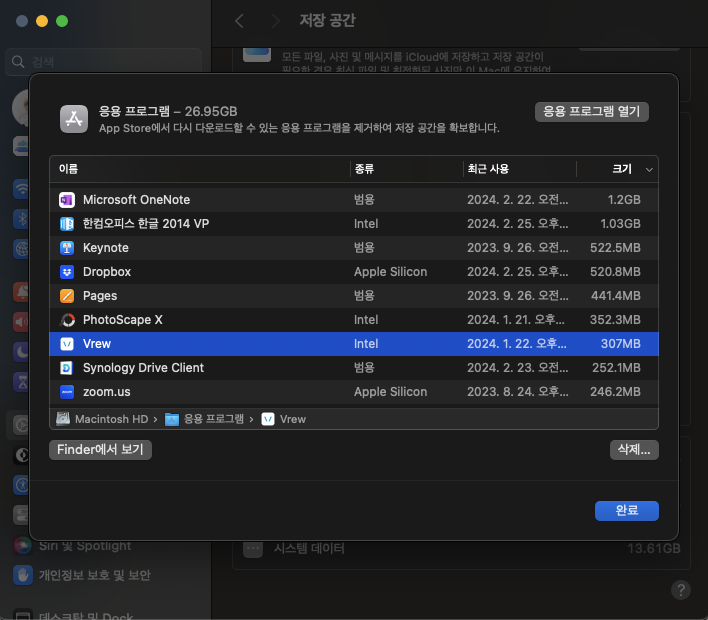Click the 246.2MB size value

tap(615, 392)
